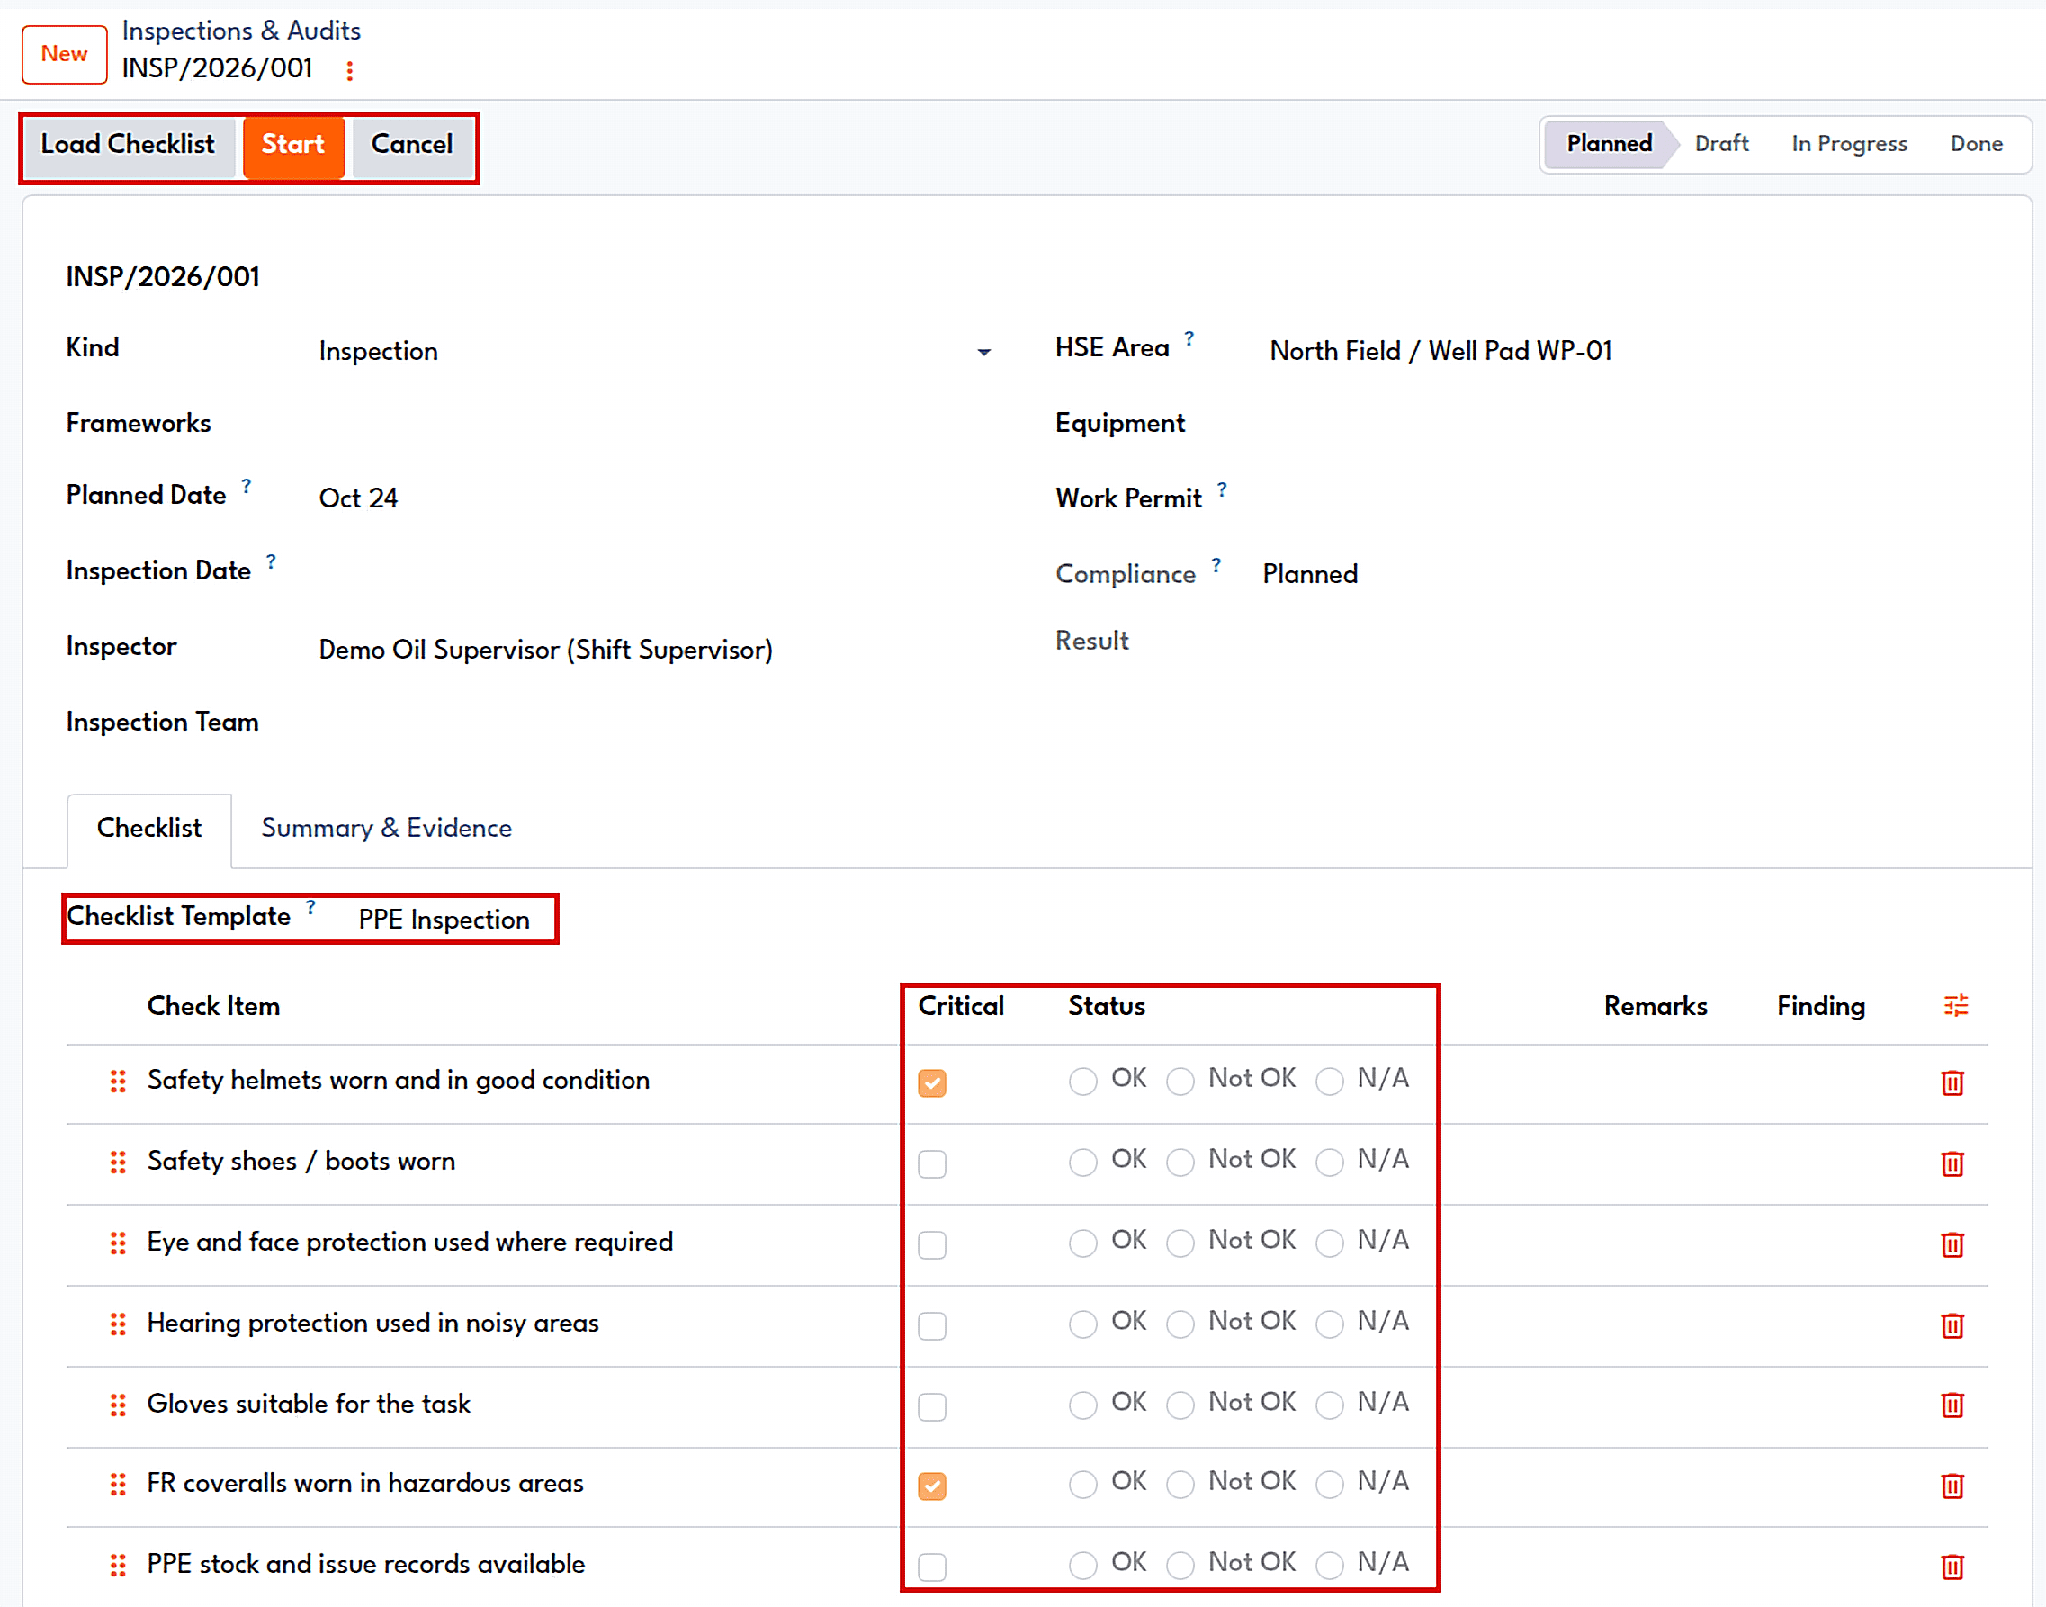Screen dimensions: 2046x1607
Task: Open the Inspections & Audits breadcrumb
Action: click(x=241, y=31)
